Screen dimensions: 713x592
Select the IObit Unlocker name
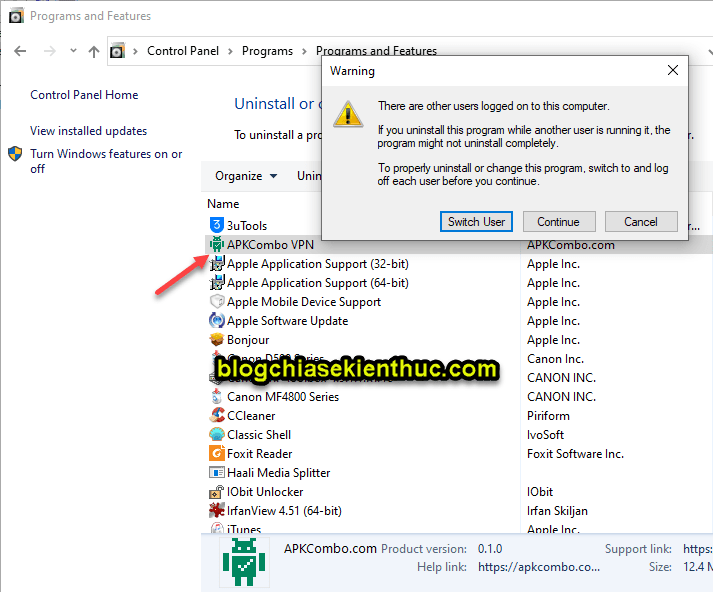(265, 492)
